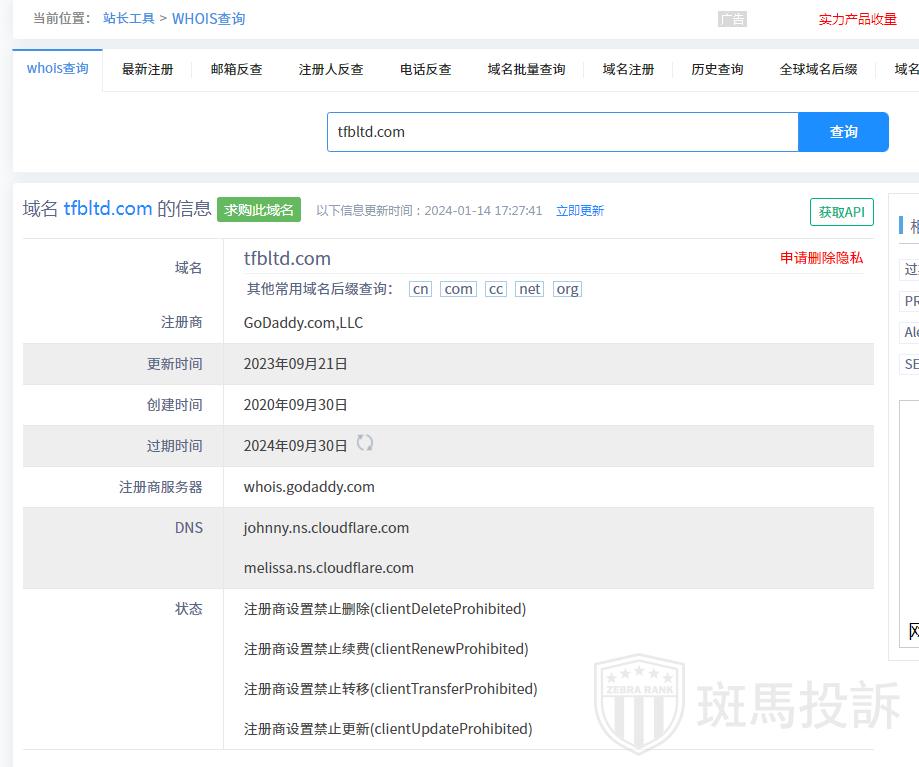Go to the 域名批量查询 tab

526,69
